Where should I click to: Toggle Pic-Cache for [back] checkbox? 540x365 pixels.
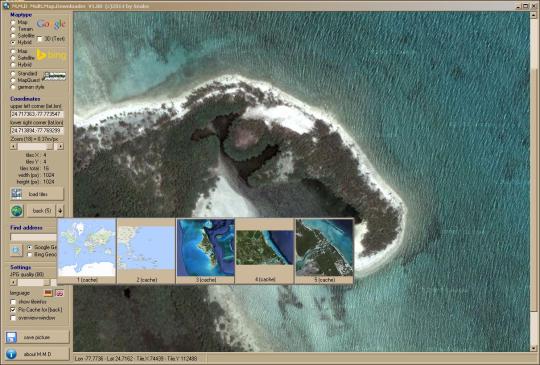point(13,310)
